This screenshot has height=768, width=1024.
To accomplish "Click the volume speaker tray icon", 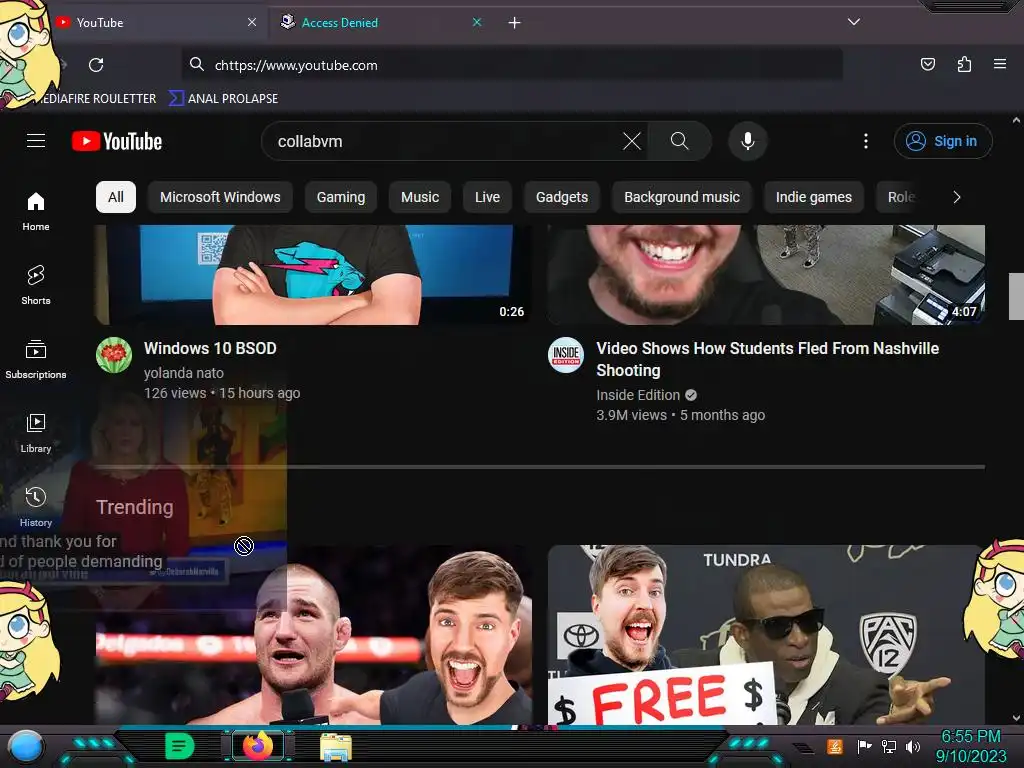I will (x=913, y=746).
